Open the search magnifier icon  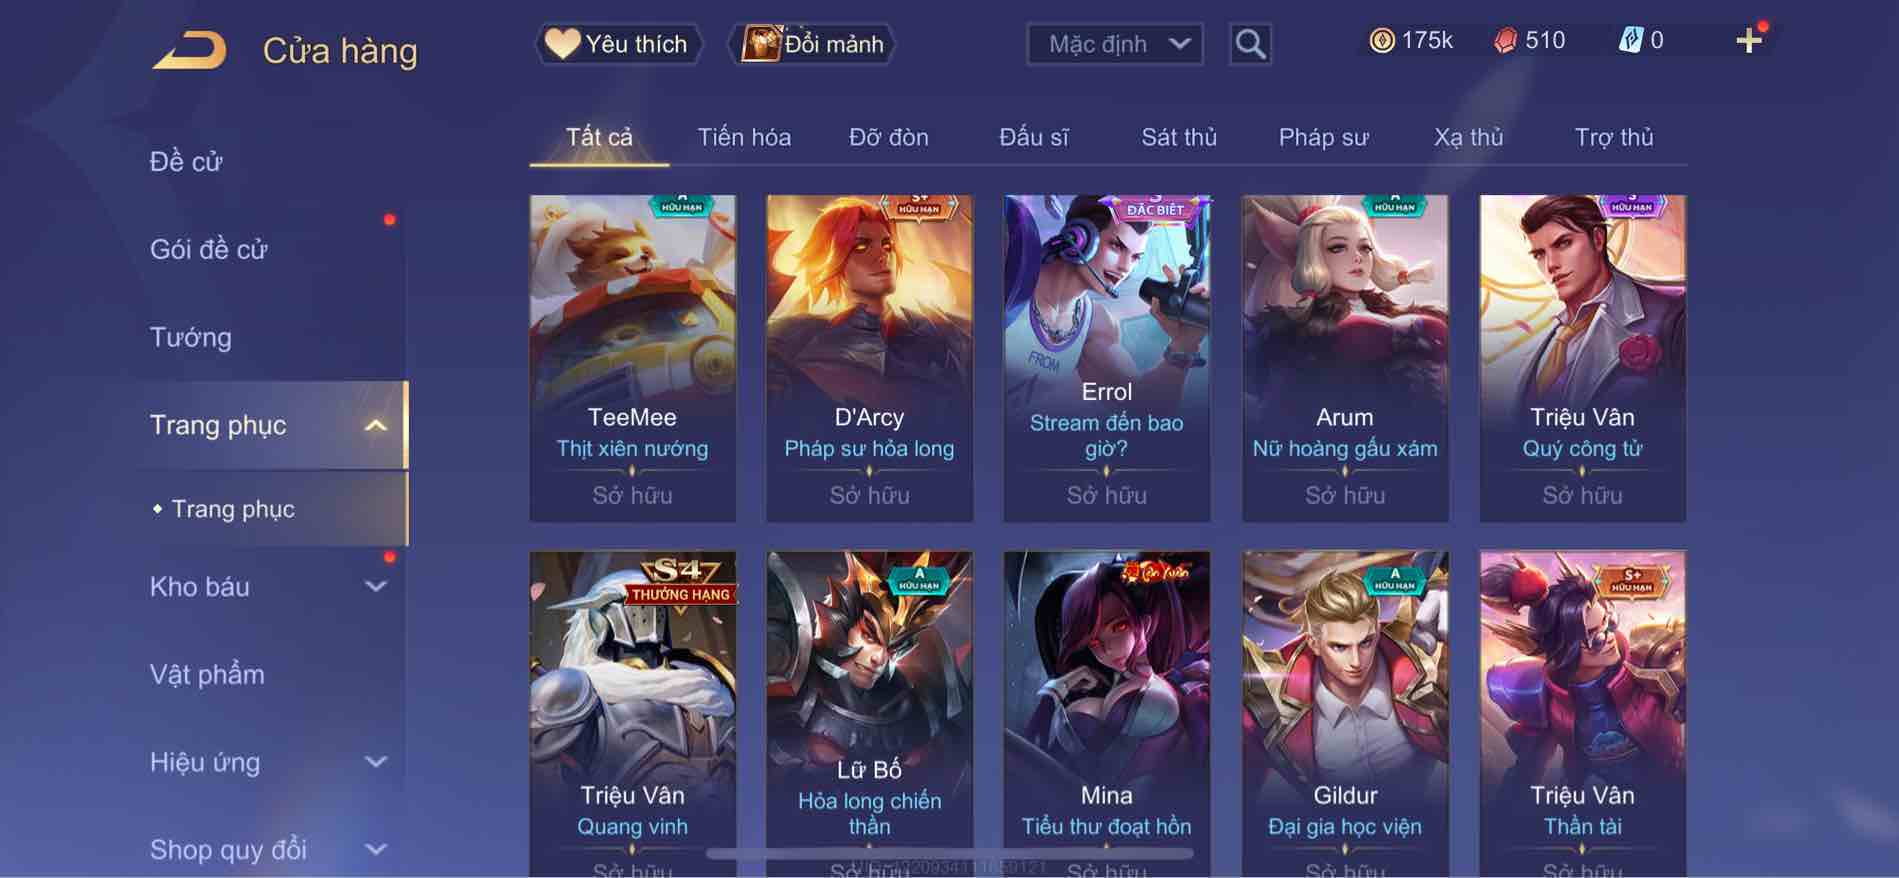pos(1250,44)
